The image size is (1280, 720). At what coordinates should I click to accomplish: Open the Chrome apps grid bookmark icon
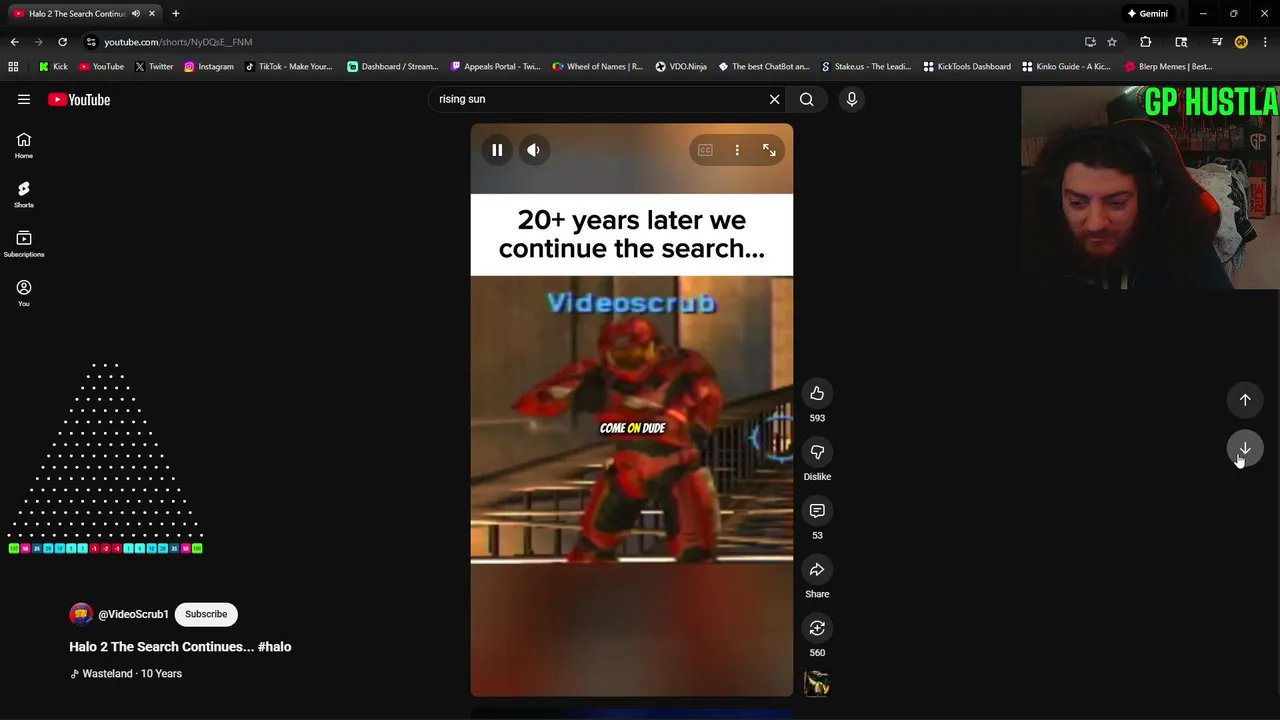[13, 67]
